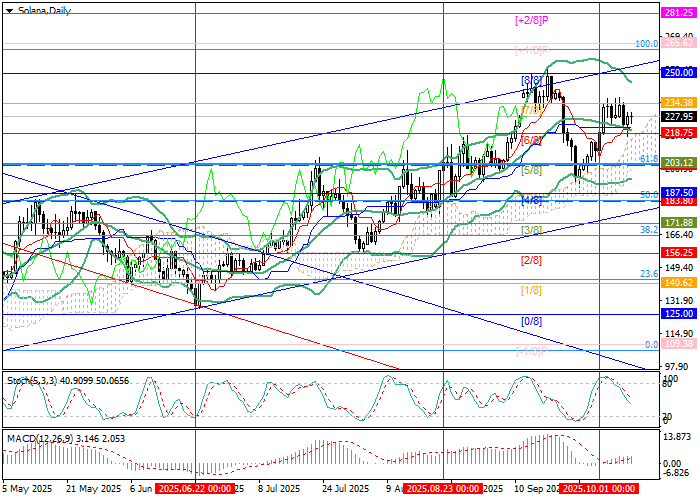Click the [4/8] Murrey level label
This screenshot has height=500, width=700.
[531, 200]
